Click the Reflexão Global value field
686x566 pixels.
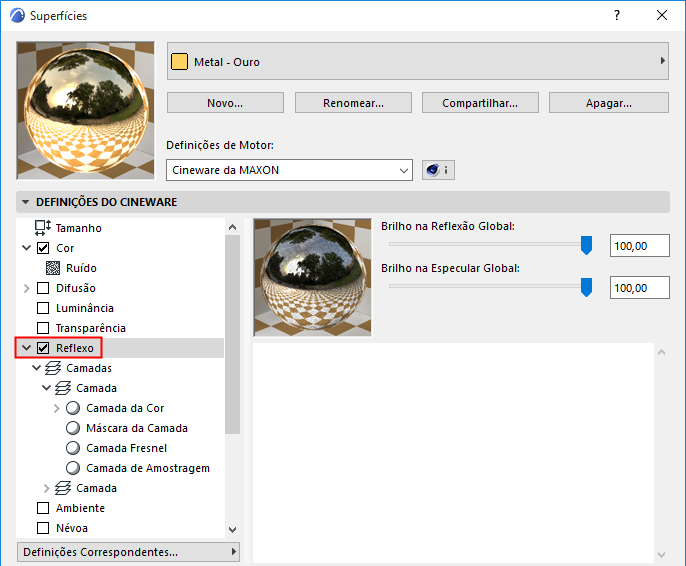click(x=640, y=246)
